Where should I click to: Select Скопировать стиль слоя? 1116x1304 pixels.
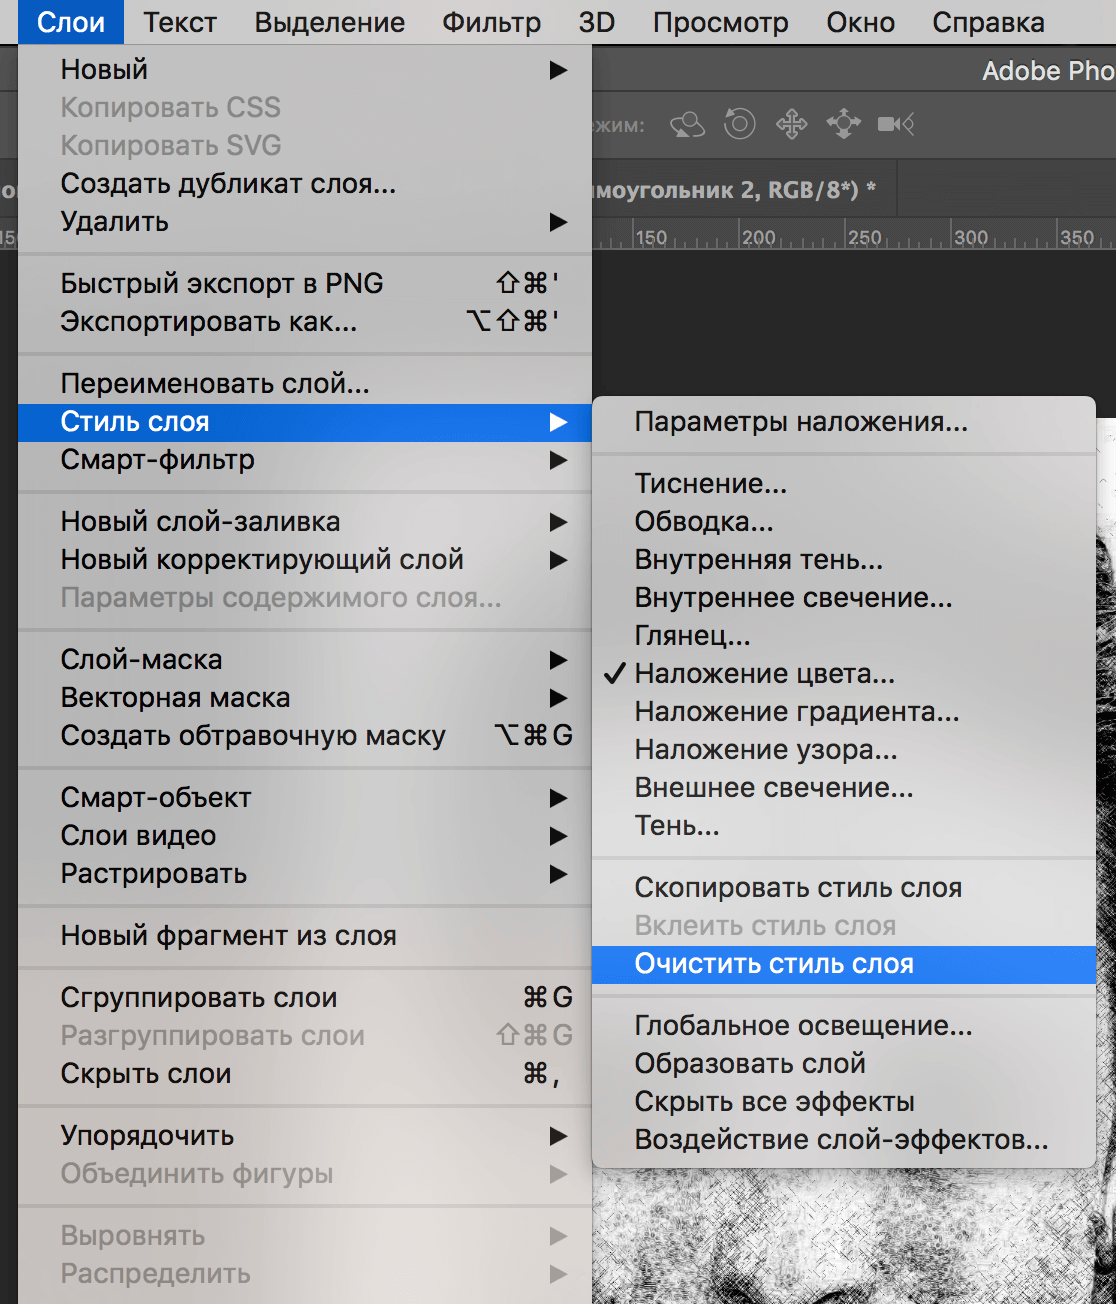(x=797, y=888)
